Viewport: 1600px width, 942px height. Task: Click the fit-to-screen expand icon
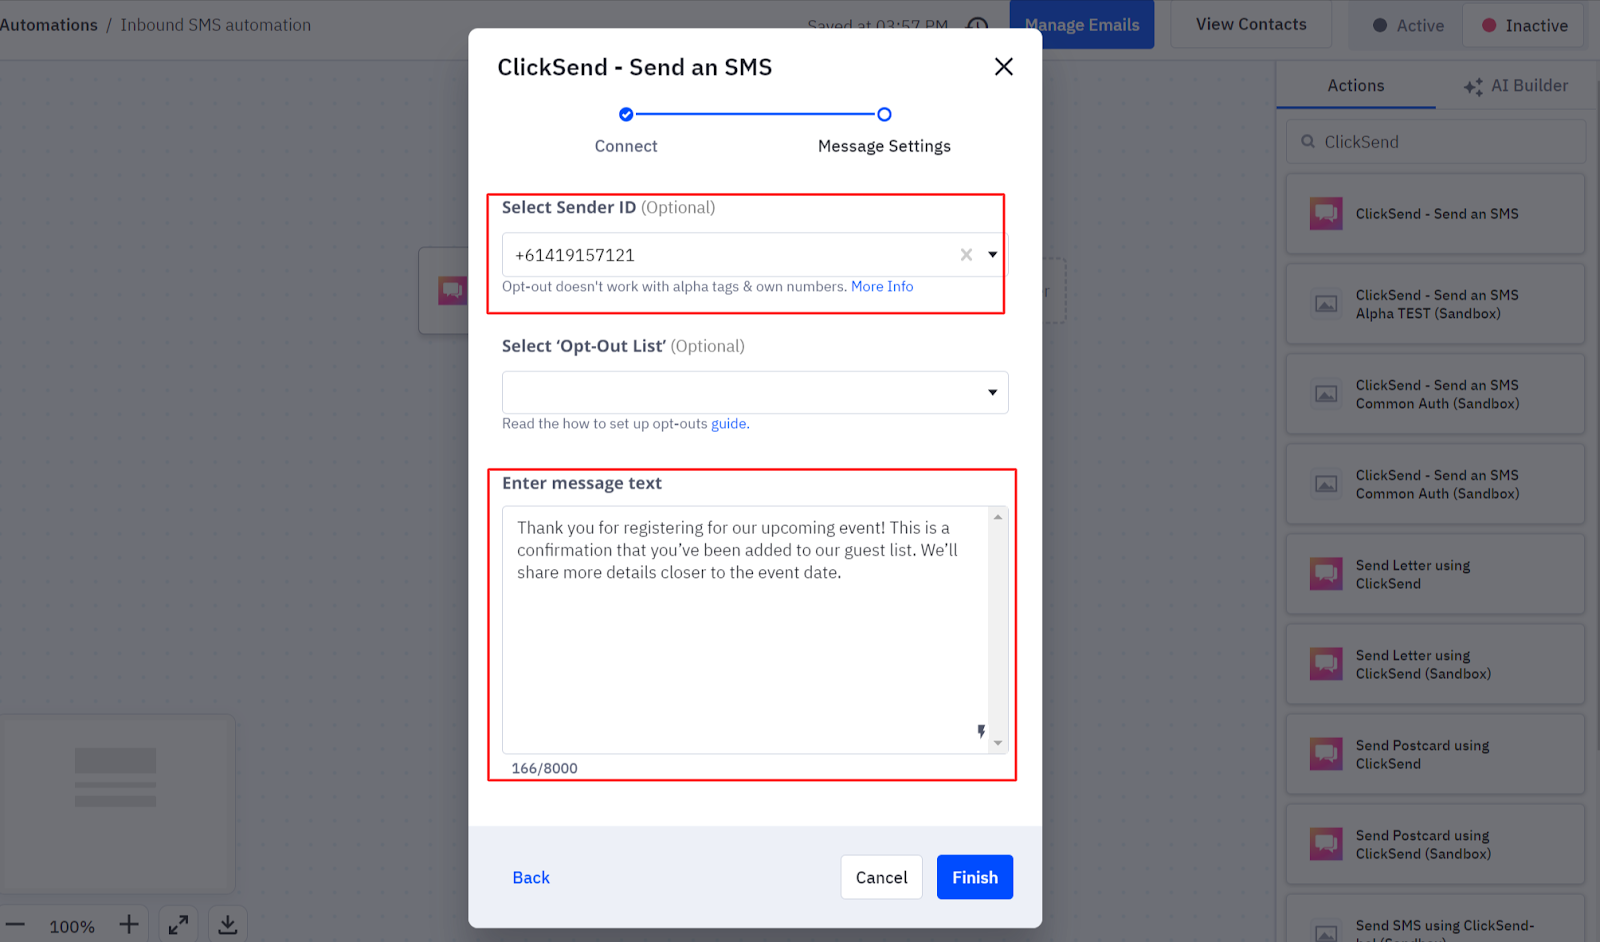coord(178,925)
